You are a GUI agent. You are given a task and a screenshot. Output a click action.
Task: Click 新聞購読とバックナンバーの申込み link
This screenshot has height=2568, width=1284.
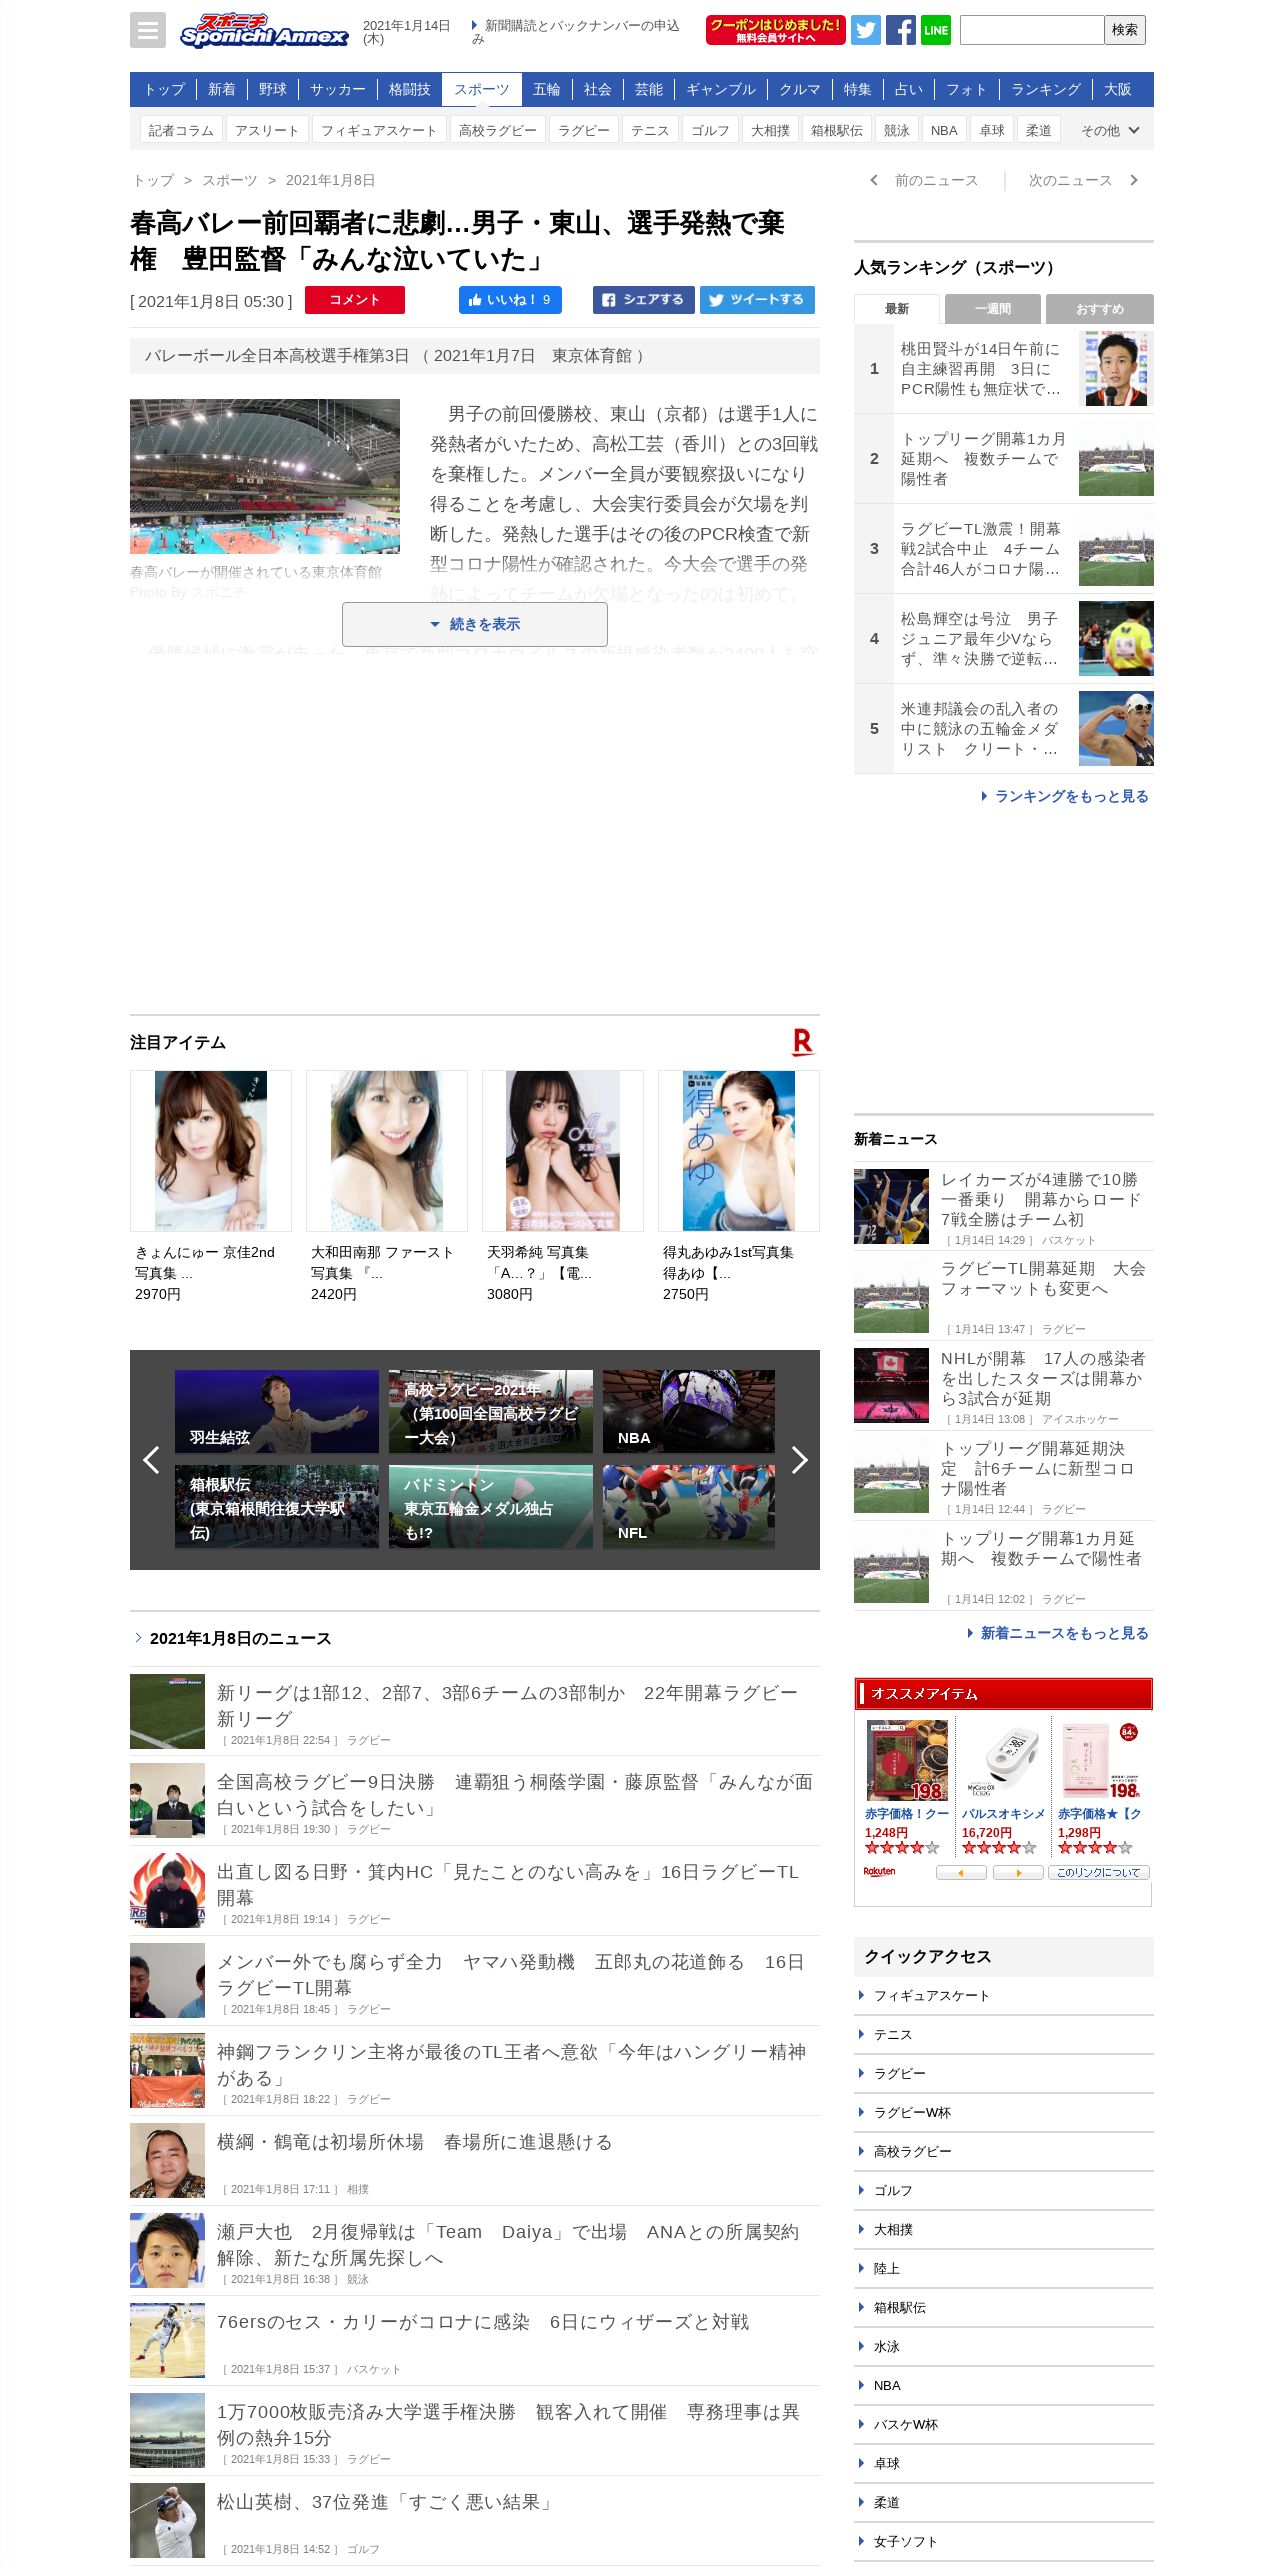[x=577, y=31]
